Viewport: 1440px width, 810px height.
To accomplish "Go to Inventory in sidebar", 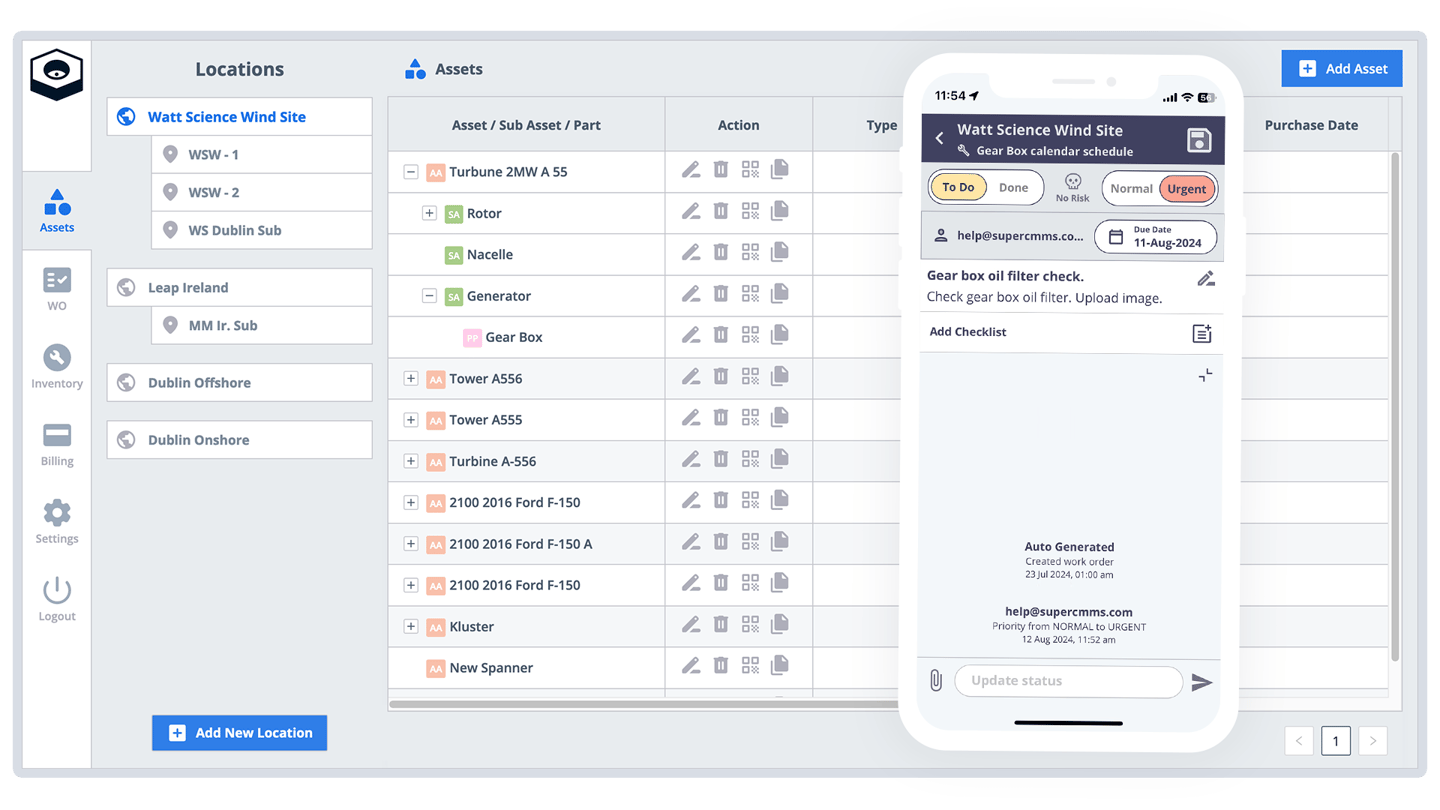I will pyautogui.click(x=57, y=367).
